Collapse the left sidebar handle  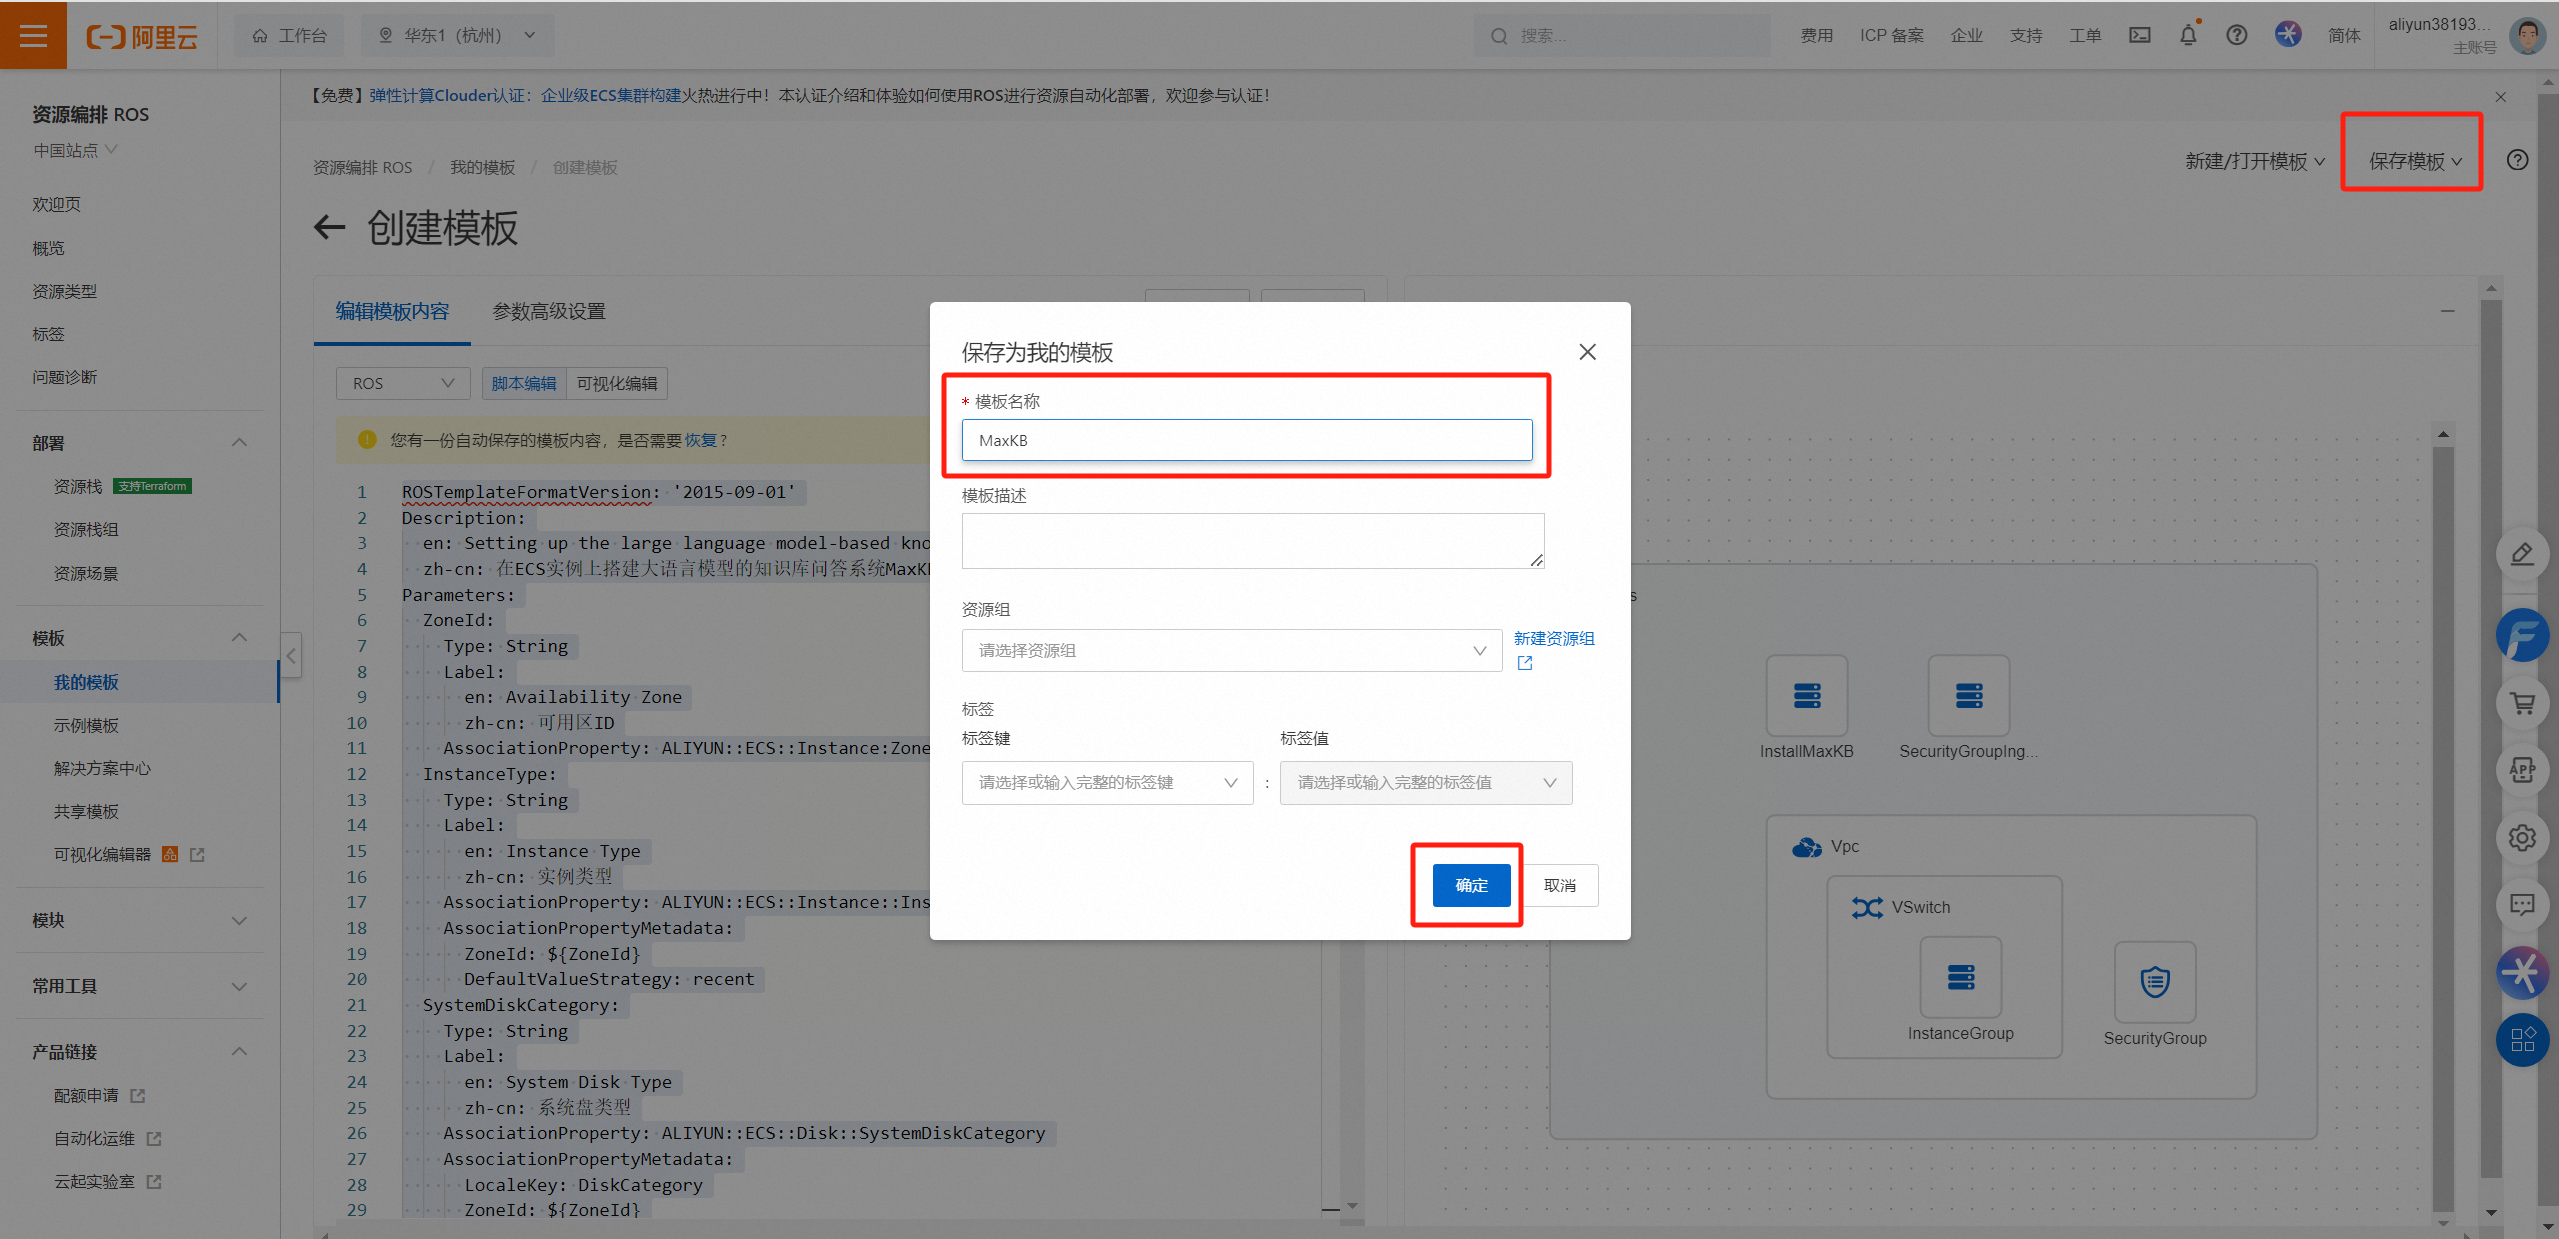(x=291, y=656)
